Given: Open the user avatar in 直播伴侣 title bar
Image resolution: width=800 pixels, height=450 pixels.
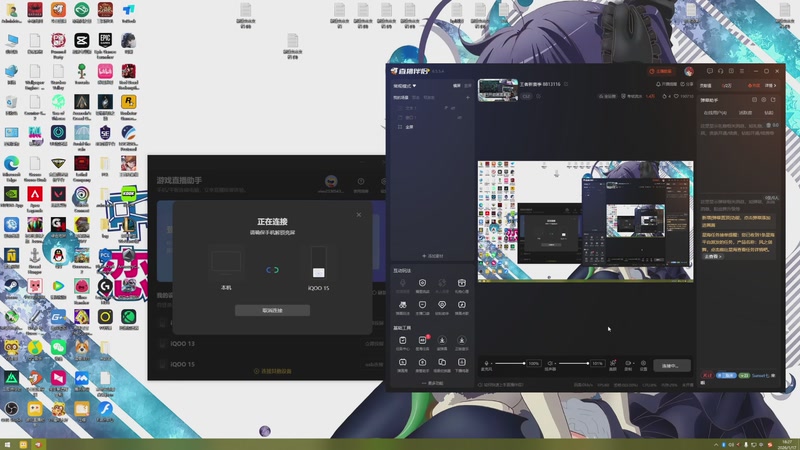Looking at the screenshot, I should point(689,71).
